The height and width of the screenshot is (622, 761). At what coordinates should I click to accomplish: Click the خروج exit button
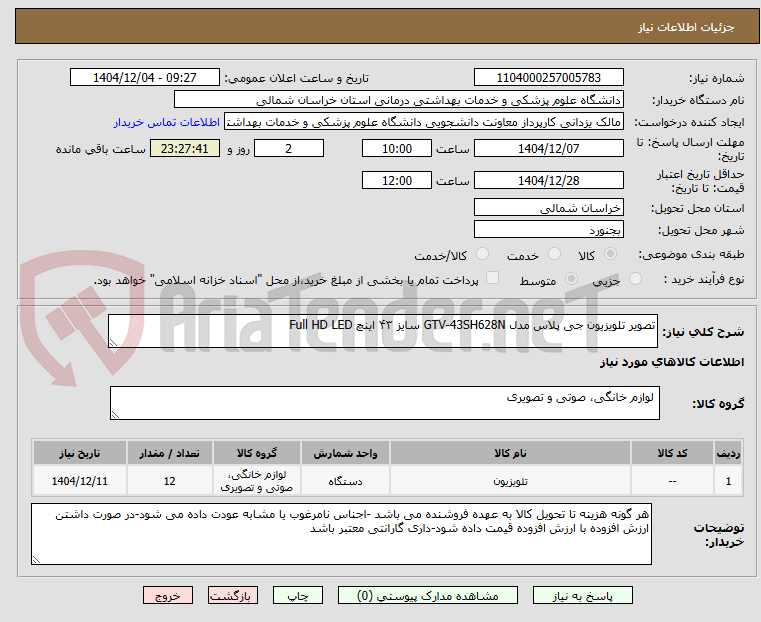pyautogui.click(x=167, y=596)
